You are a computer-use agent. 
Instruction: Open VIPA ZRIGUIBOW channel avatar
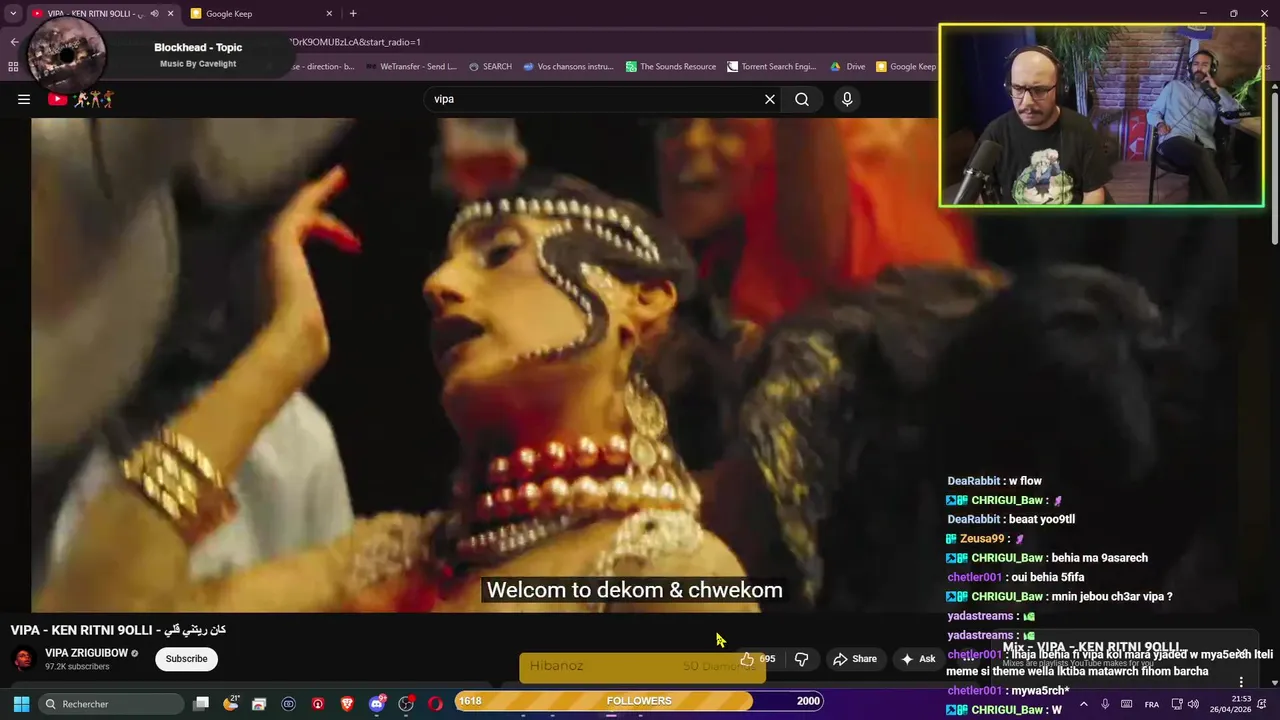[23, 659]
